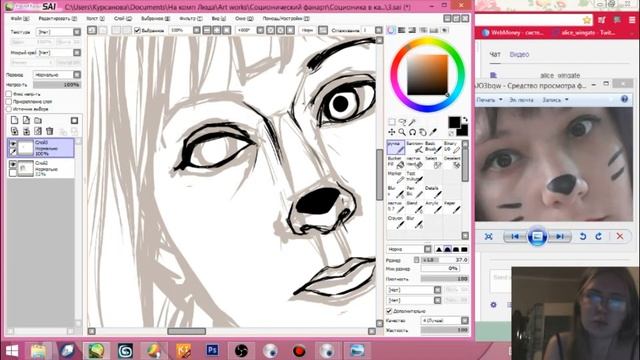The image size is (640, 360).
Task: Select the rectangular Selection tool
Action: click(391, 122)
